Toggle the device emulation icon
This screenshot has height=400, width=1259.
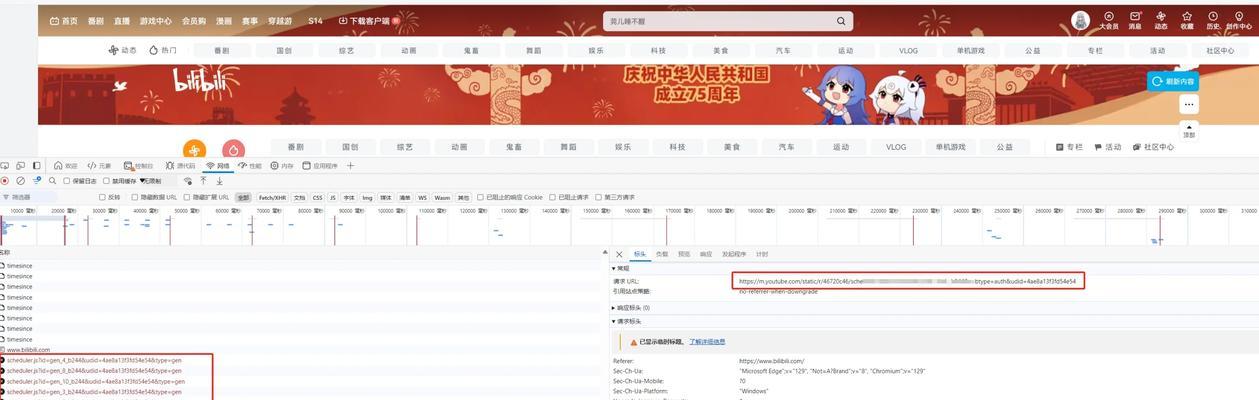tap(20, 166)
